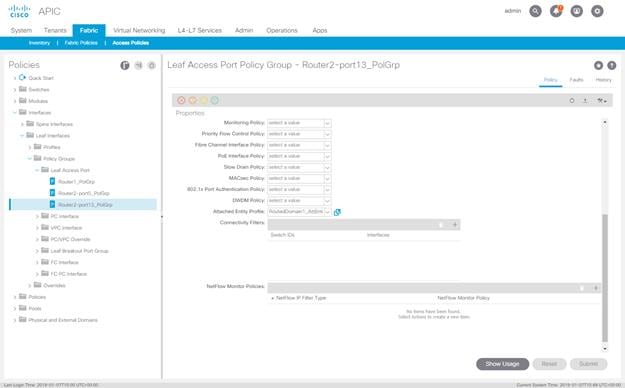Screen dimensions: 625x388
Task: Switch to the Faults tab
Action: [576, 80]
